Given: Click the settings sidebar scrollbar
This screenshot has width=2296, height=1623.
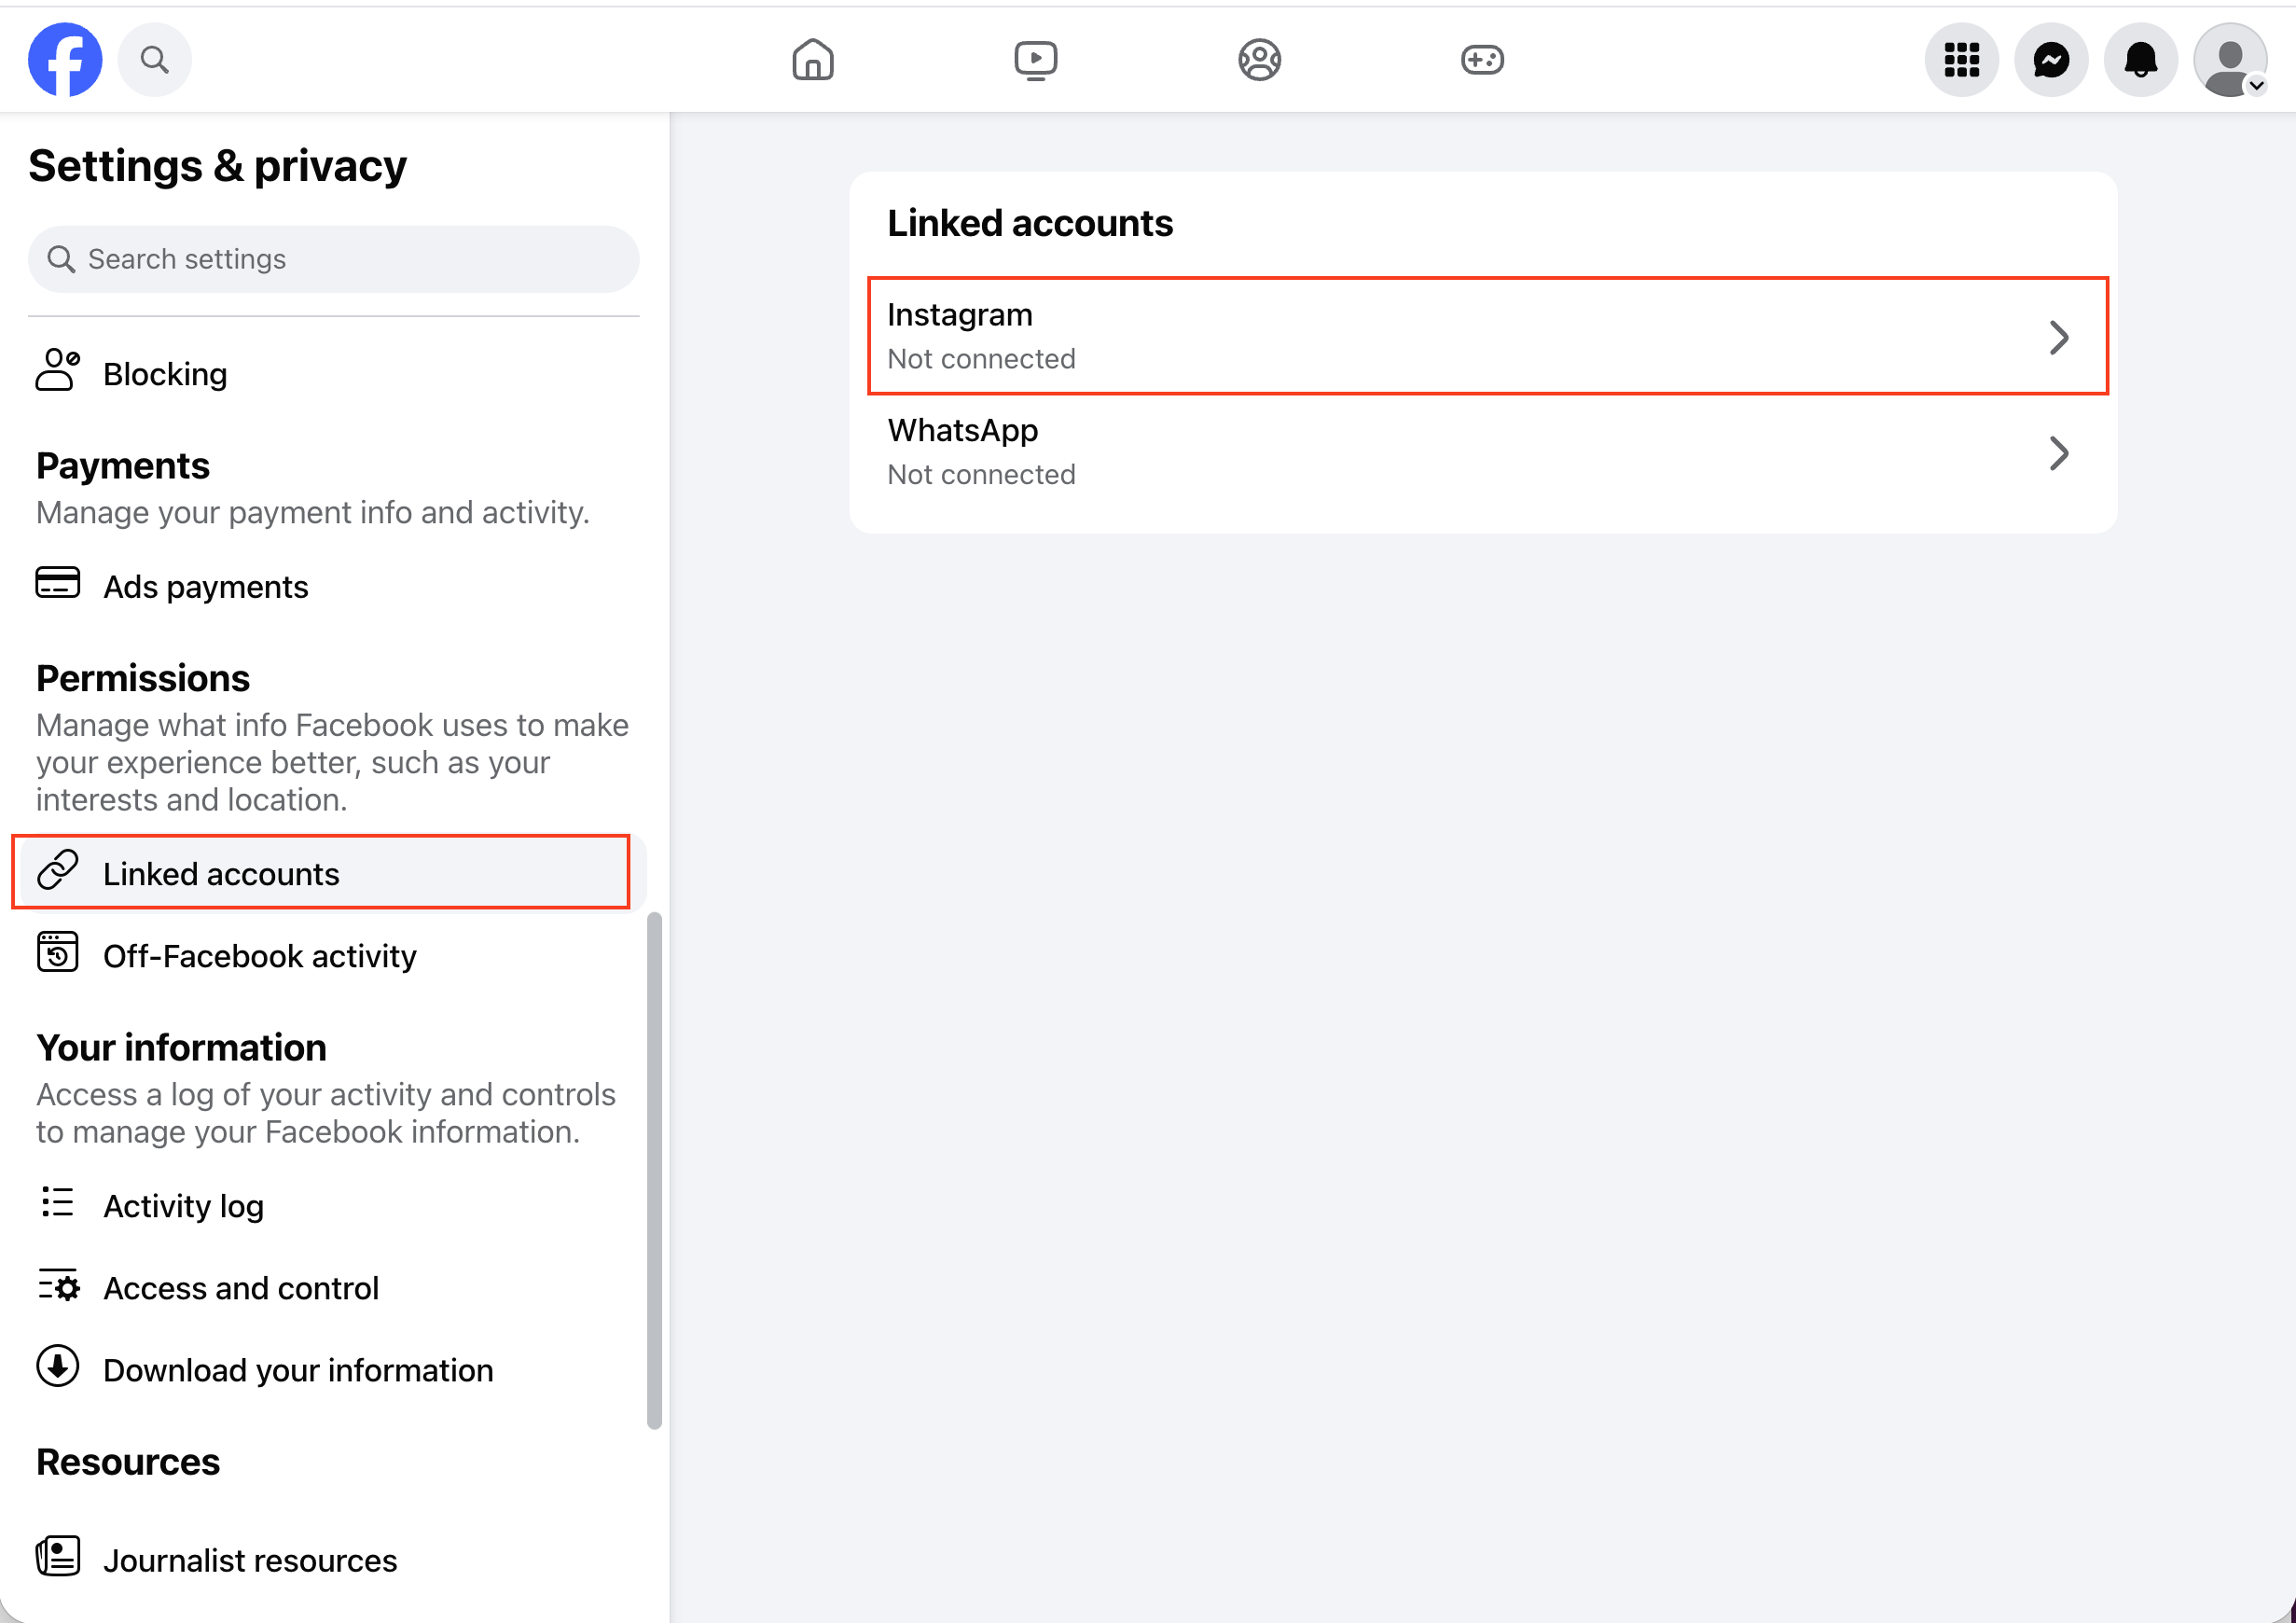Looking at the screenshot, I should click(x=654, y=1171).
